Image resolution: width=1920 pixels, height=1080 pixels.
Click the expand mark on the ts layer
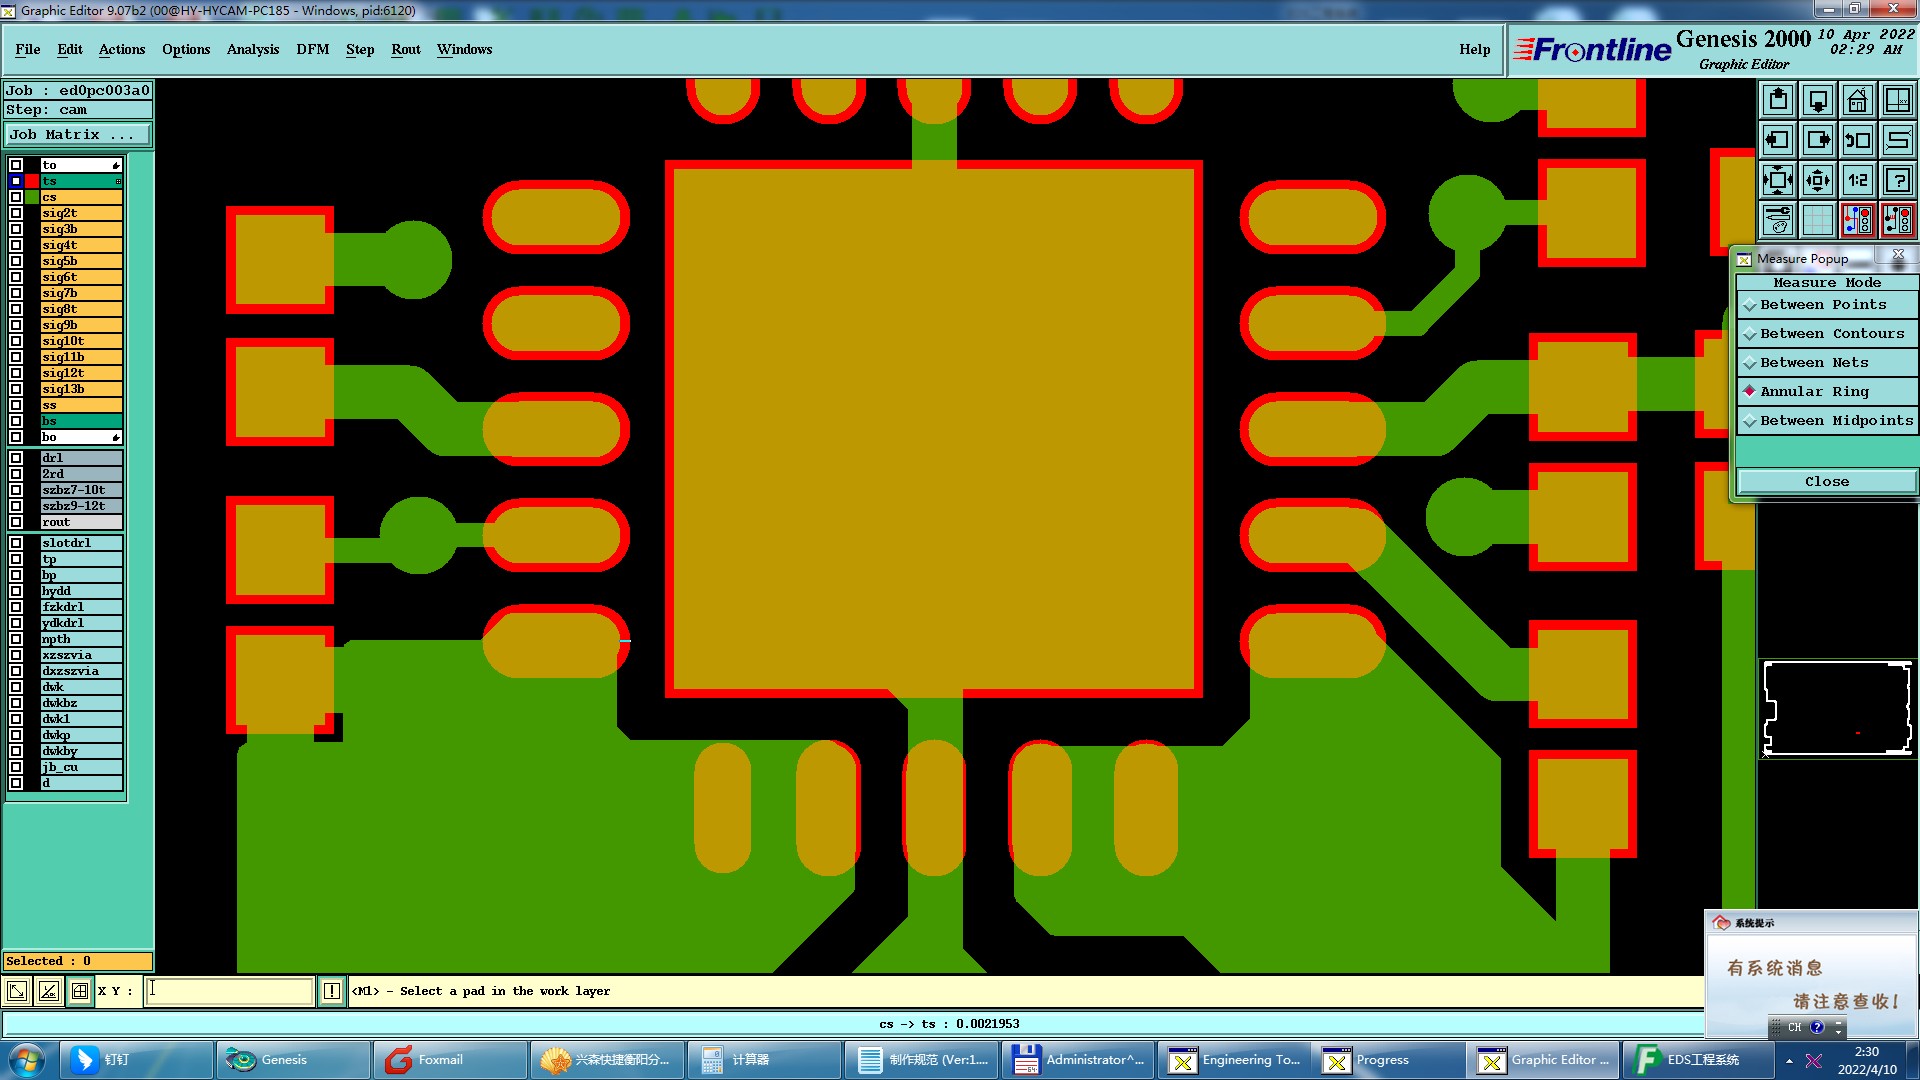pyautogui.click(x=118, y=181)
